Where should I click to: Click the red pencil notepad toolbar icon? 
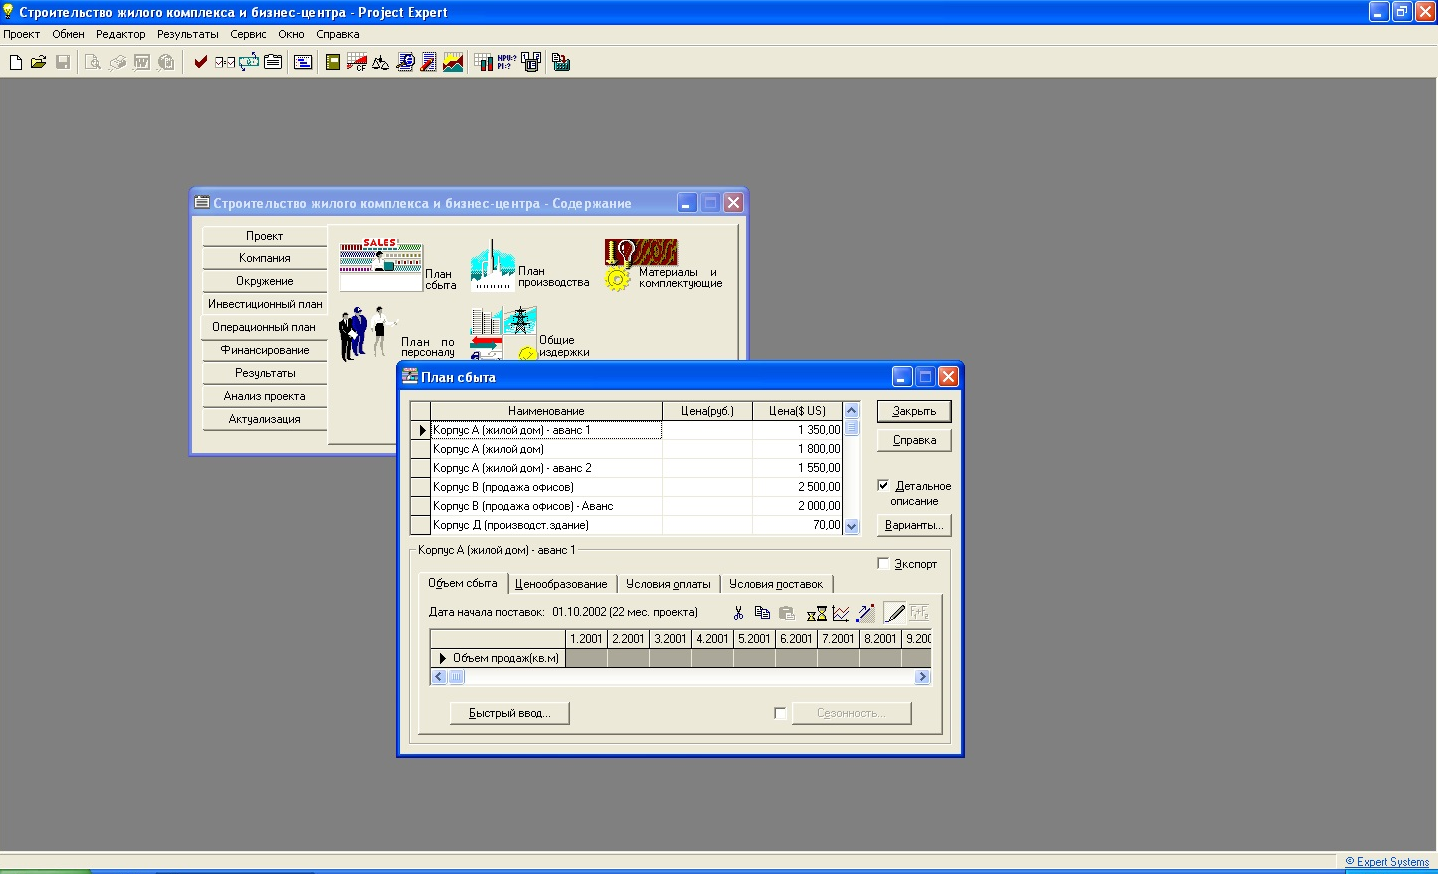point(428,62)
